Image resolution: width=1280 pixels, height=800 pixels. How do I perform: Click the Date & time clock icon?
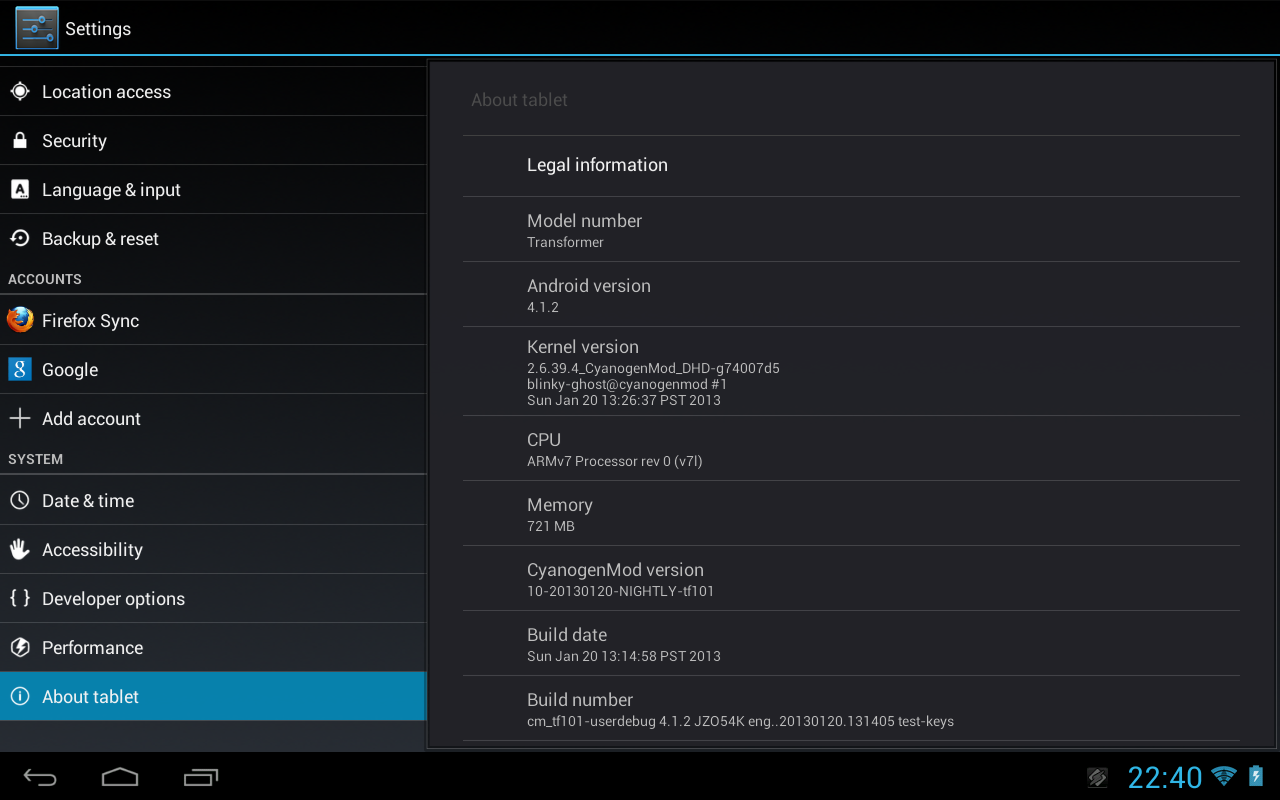20,500
